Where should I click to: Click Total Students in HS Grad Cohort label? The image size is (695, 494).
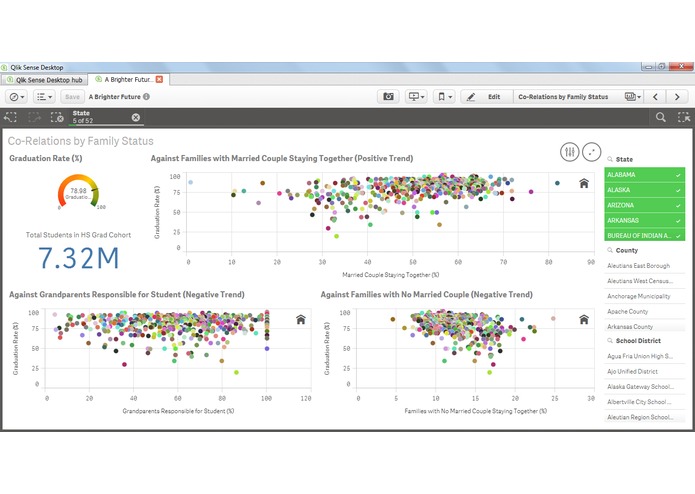click(x=78, y=235)
